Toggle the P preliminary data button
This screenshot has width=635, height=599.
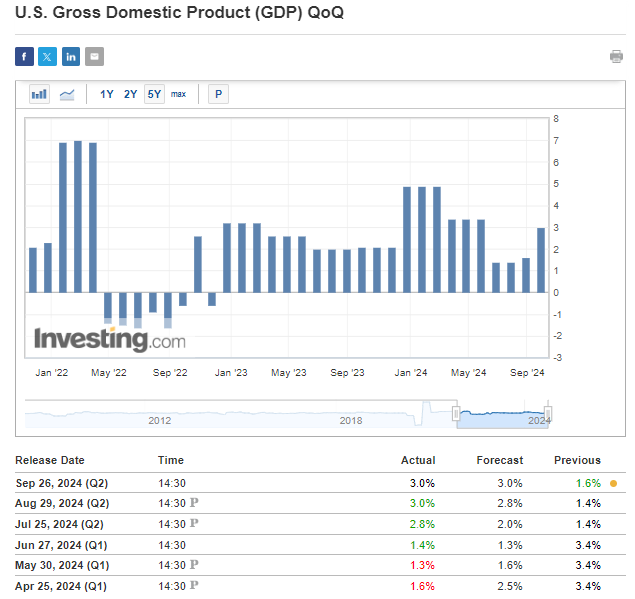218,94
